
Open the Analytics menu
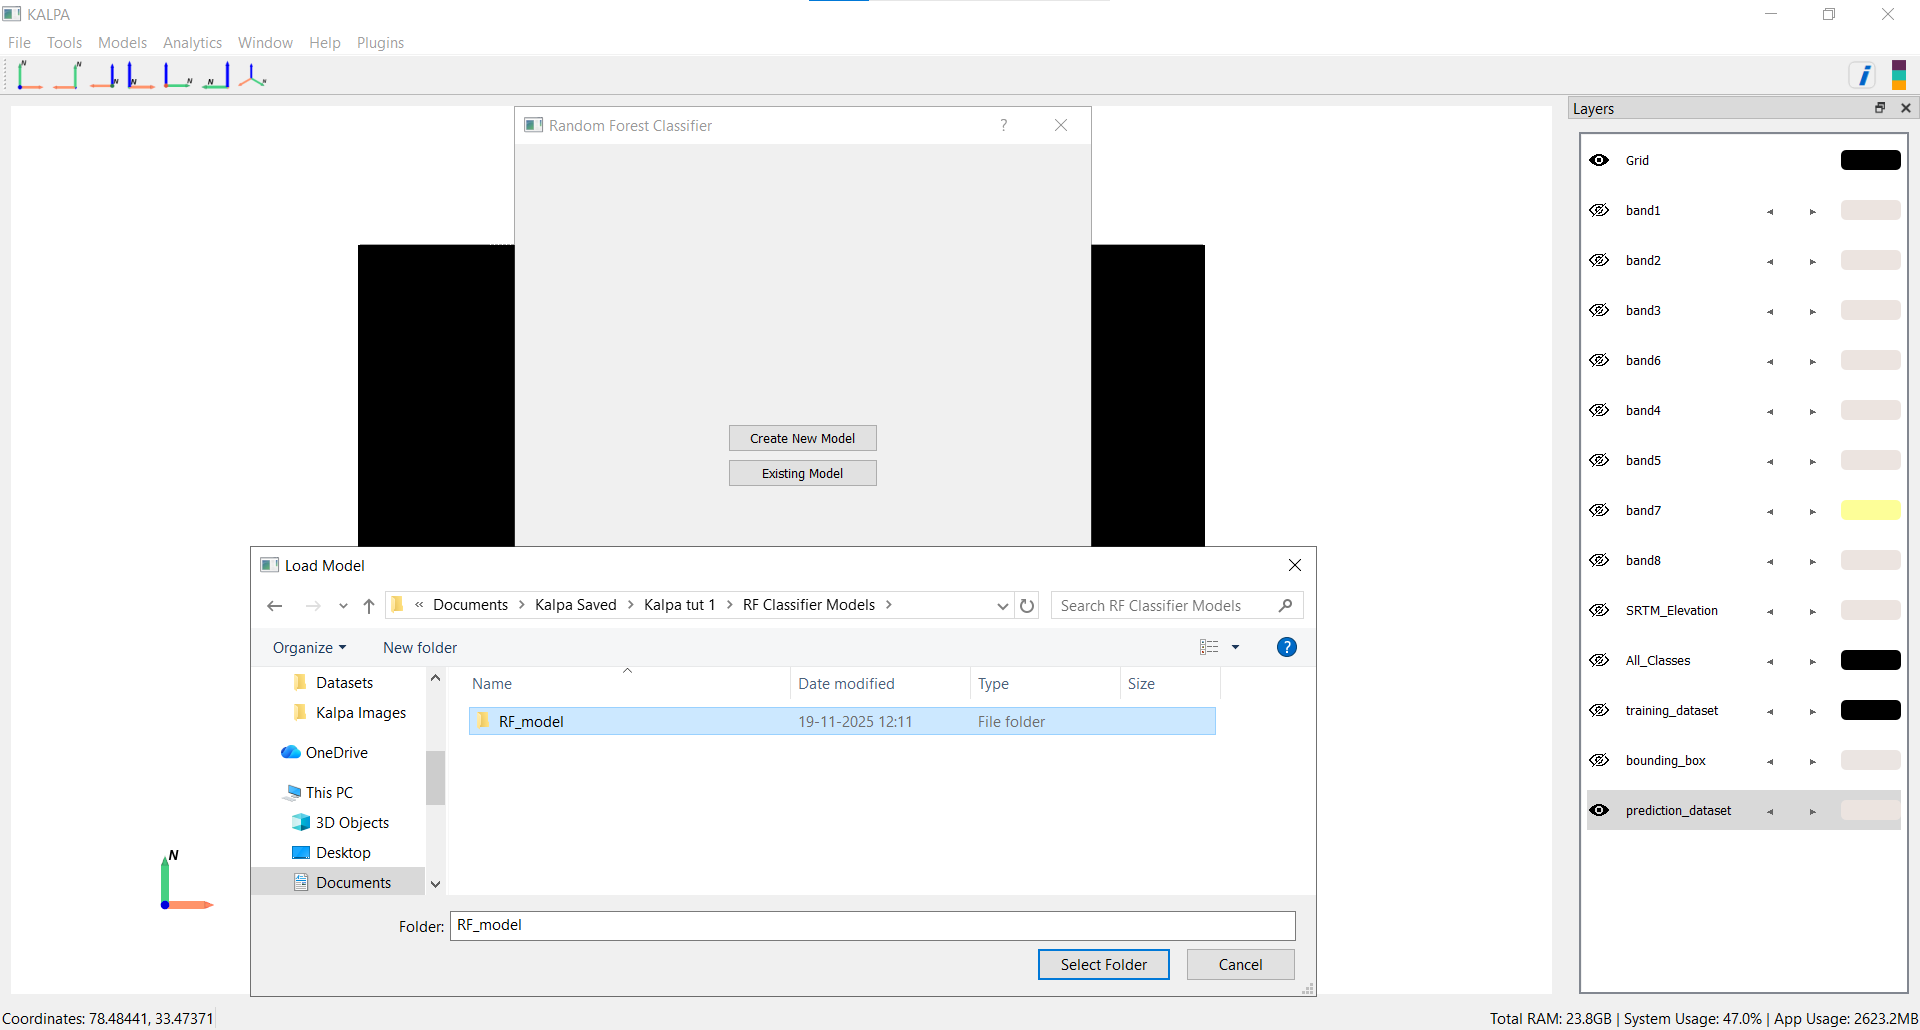[x=192, y=43]
